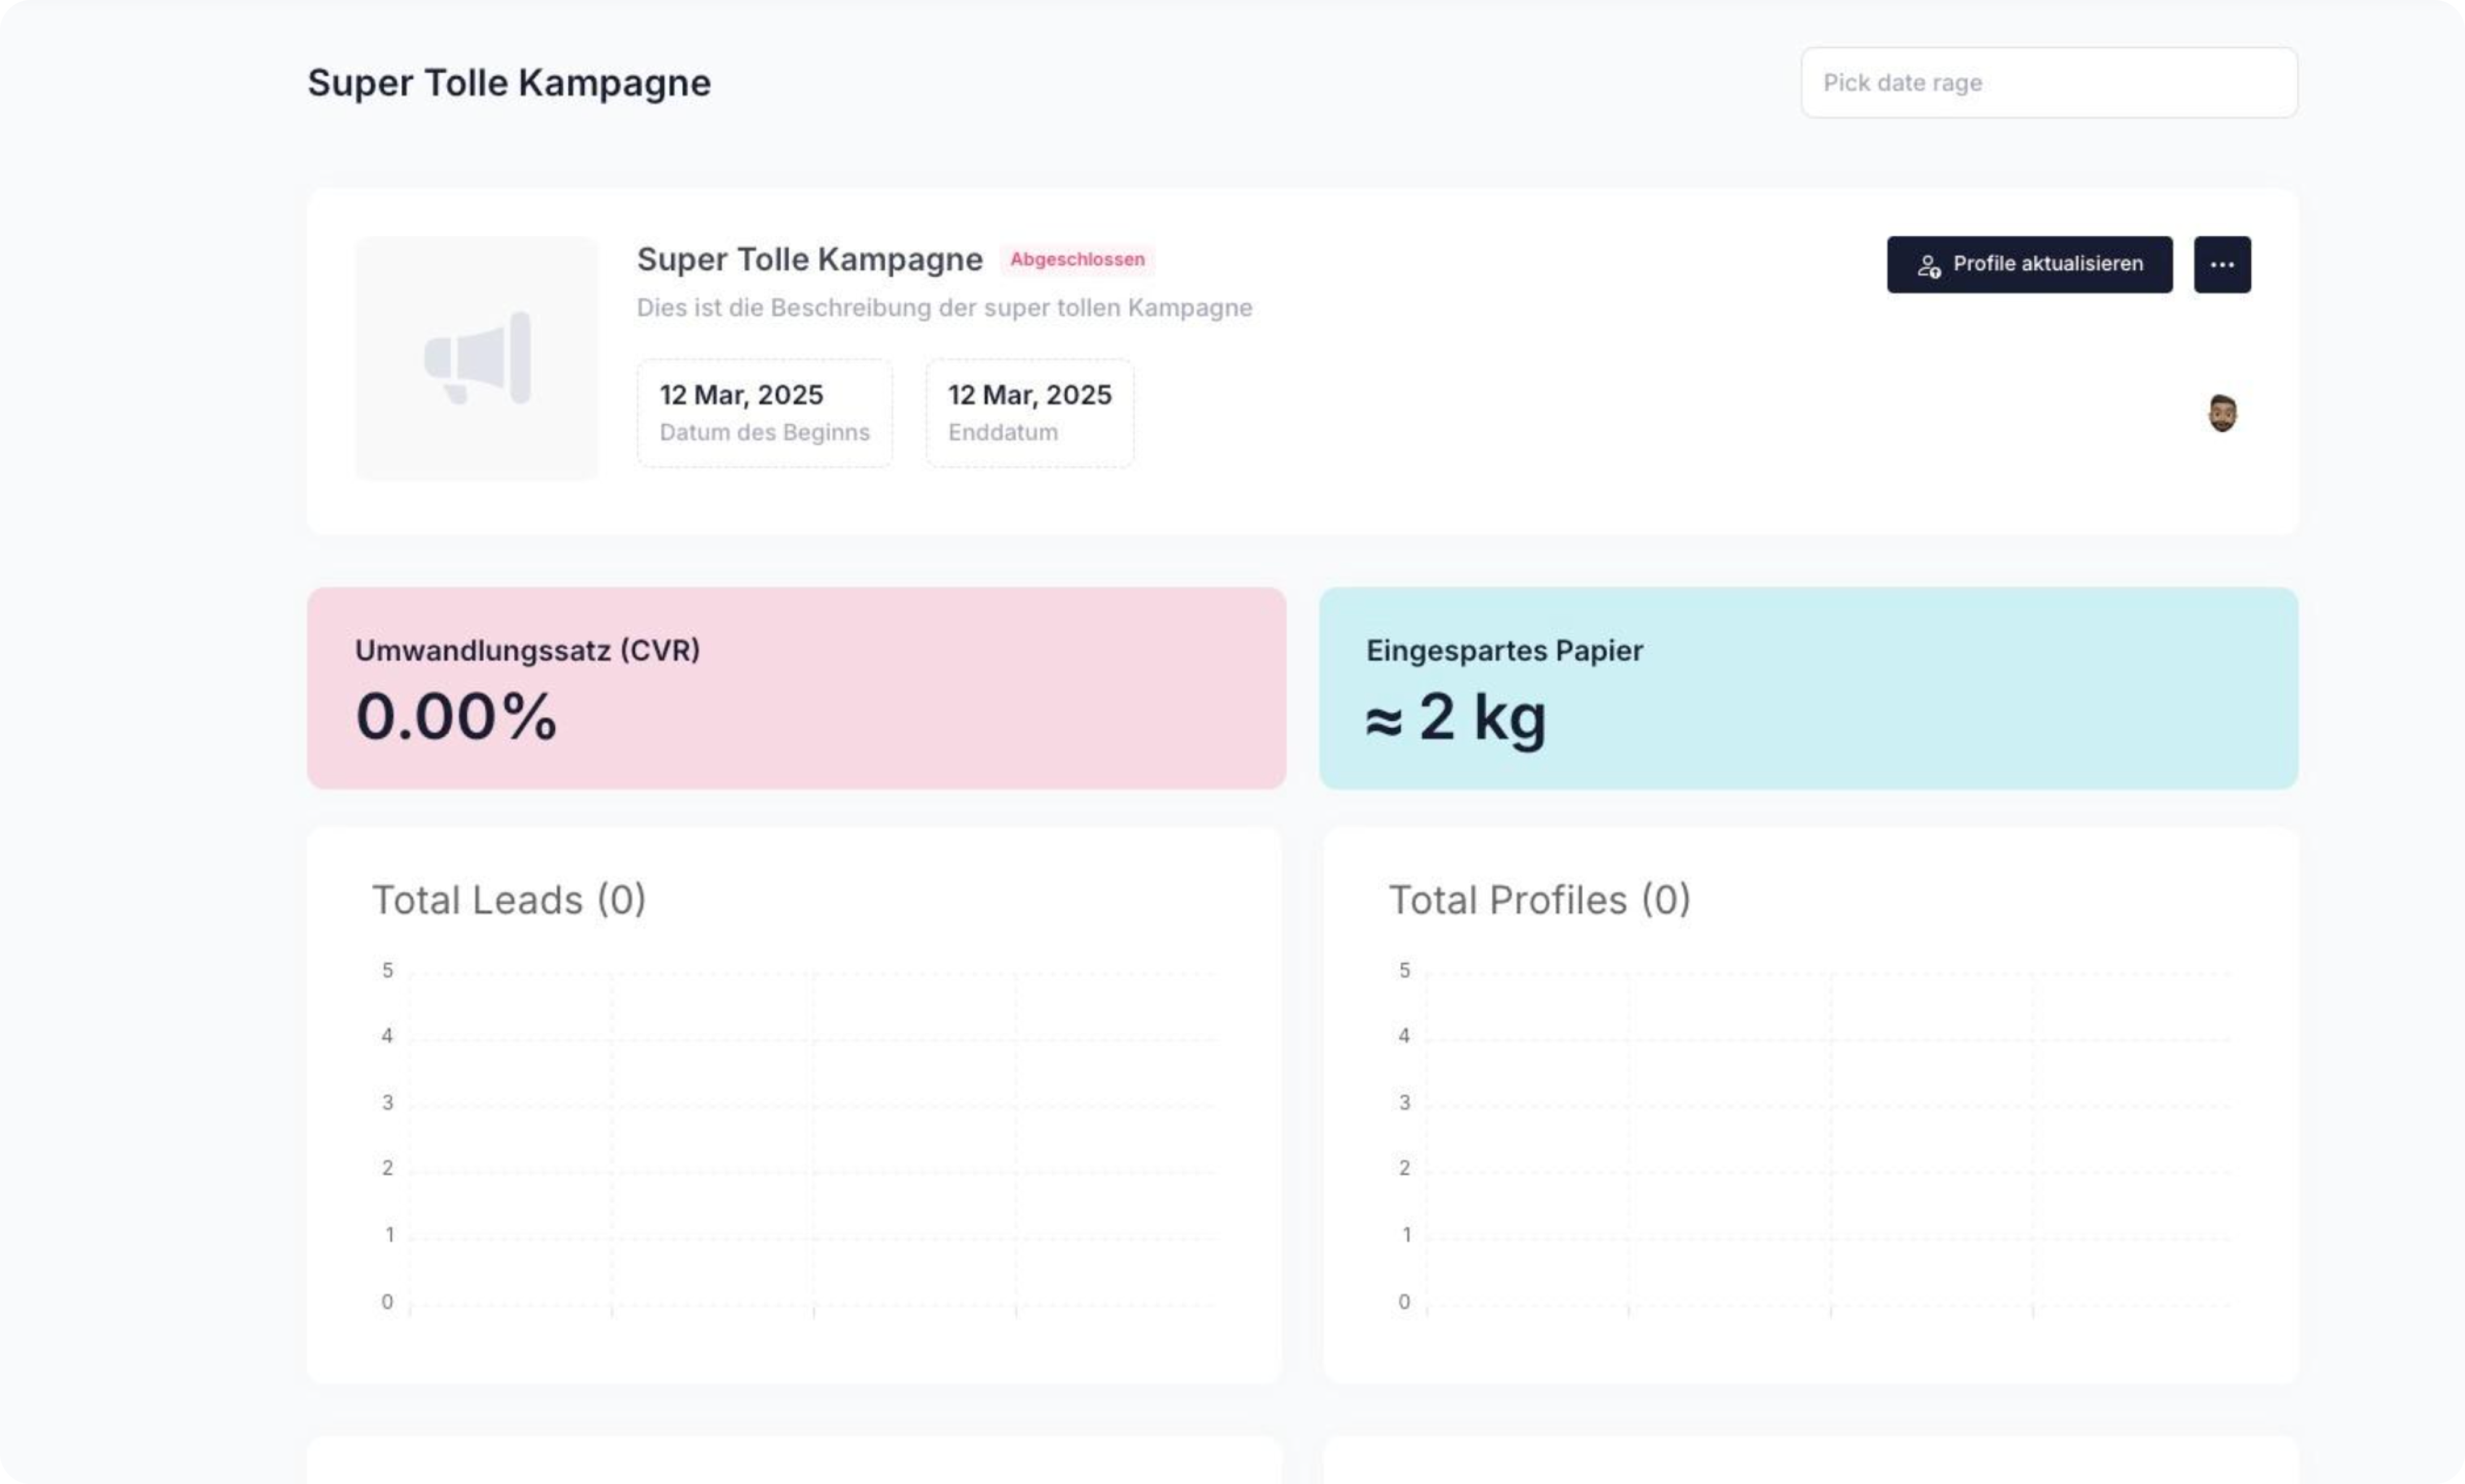Click the Super Tolle Kampagne card title
Image resolution: width=2465 pixels, height=1484 pixels.
tap(809, 259)
